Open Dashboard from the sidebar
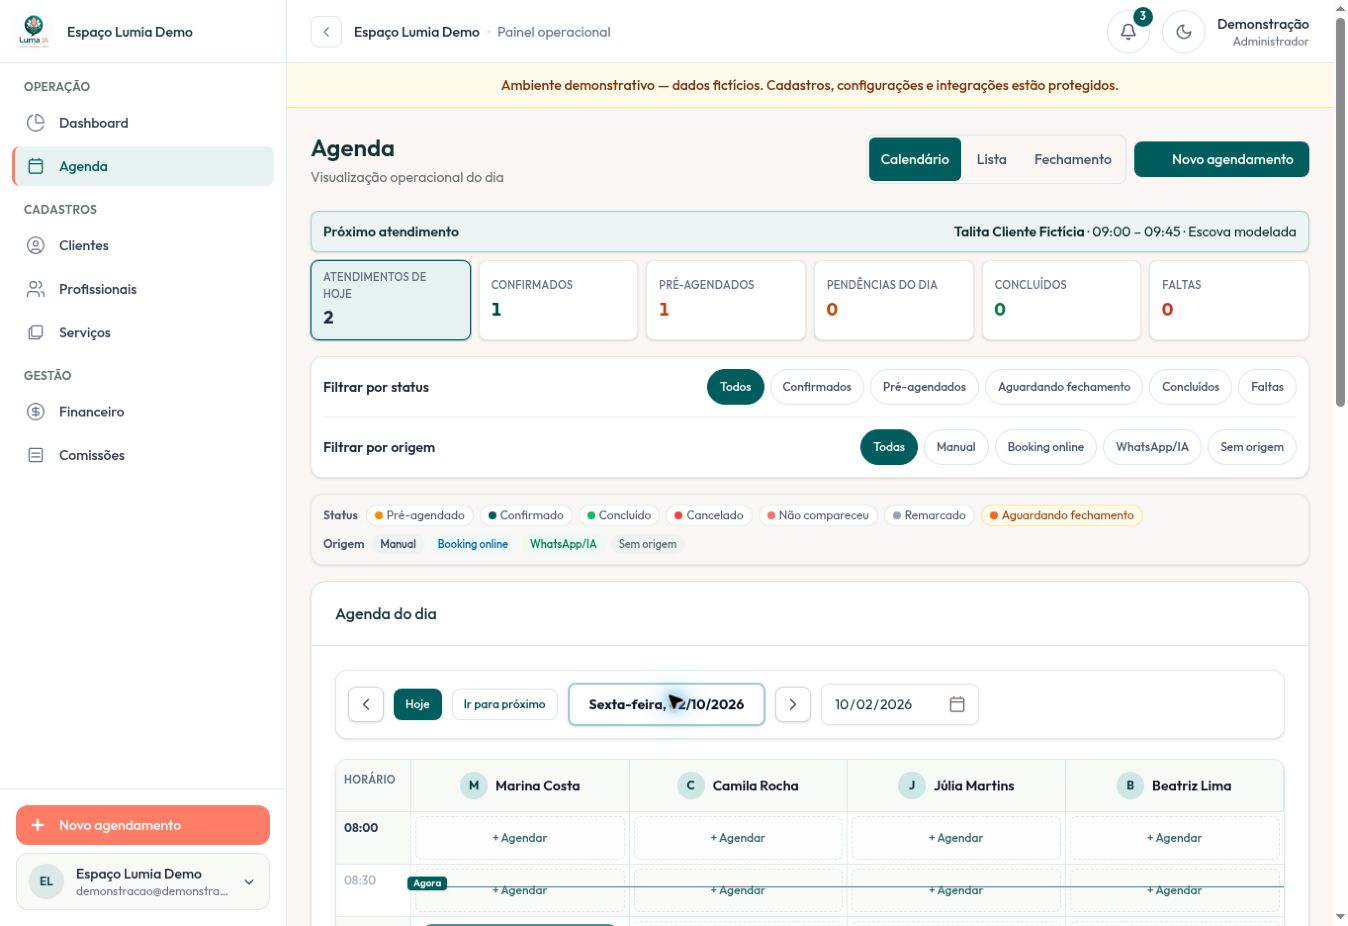 143,123
